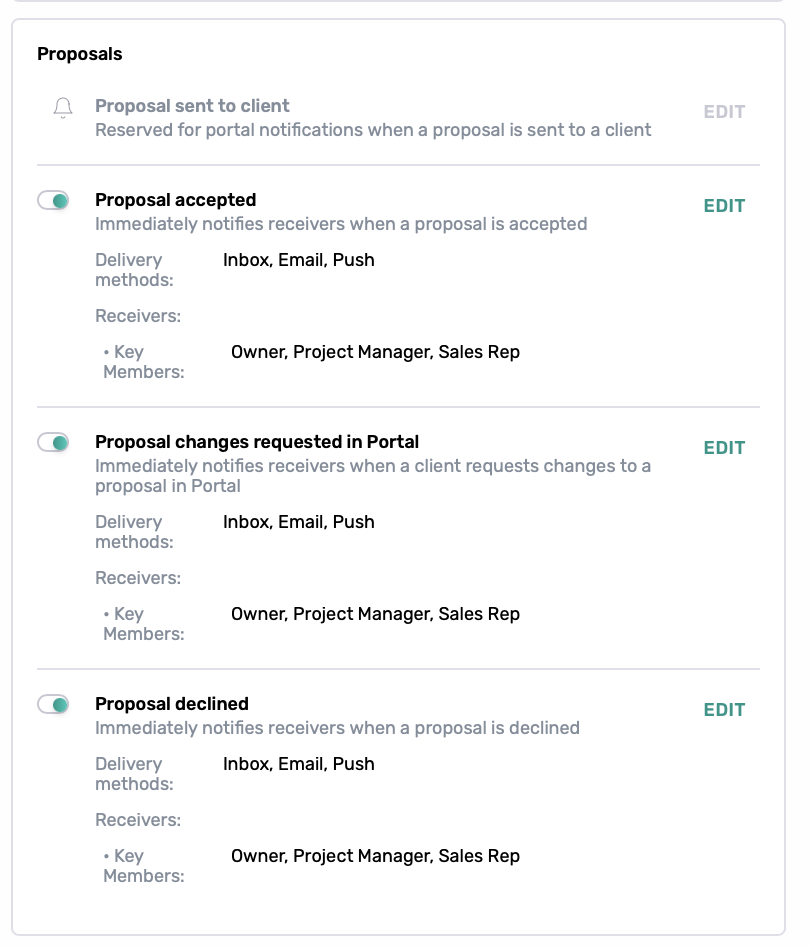Click Inbox, Email, Push under Proposal accepted
Image resolution: width=810 pixels, height=946 pixels.
coord(299,260)
